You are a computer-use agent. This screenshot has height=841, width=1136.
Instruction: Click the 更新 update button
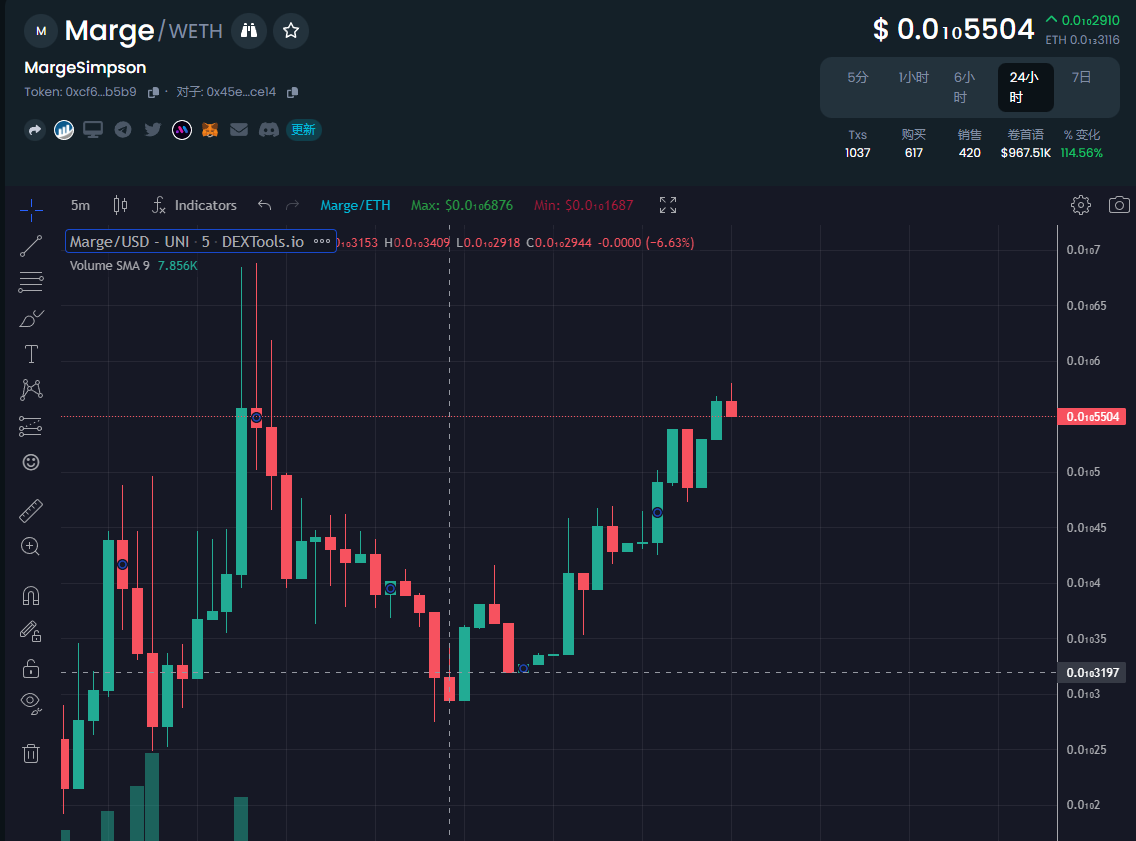[x=304, y=130]
